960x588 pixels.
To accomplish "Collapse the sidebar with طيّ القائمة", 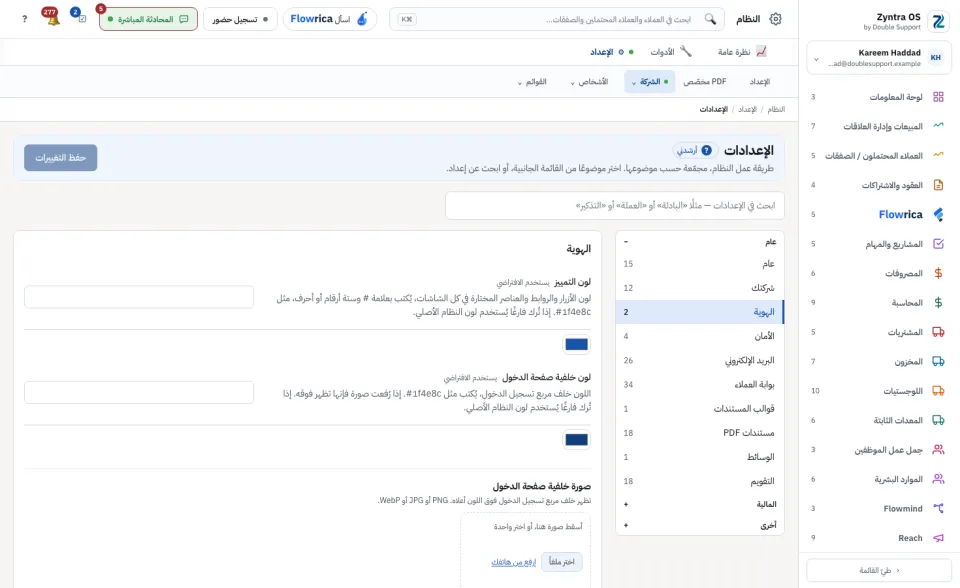I will coord(879,570).
